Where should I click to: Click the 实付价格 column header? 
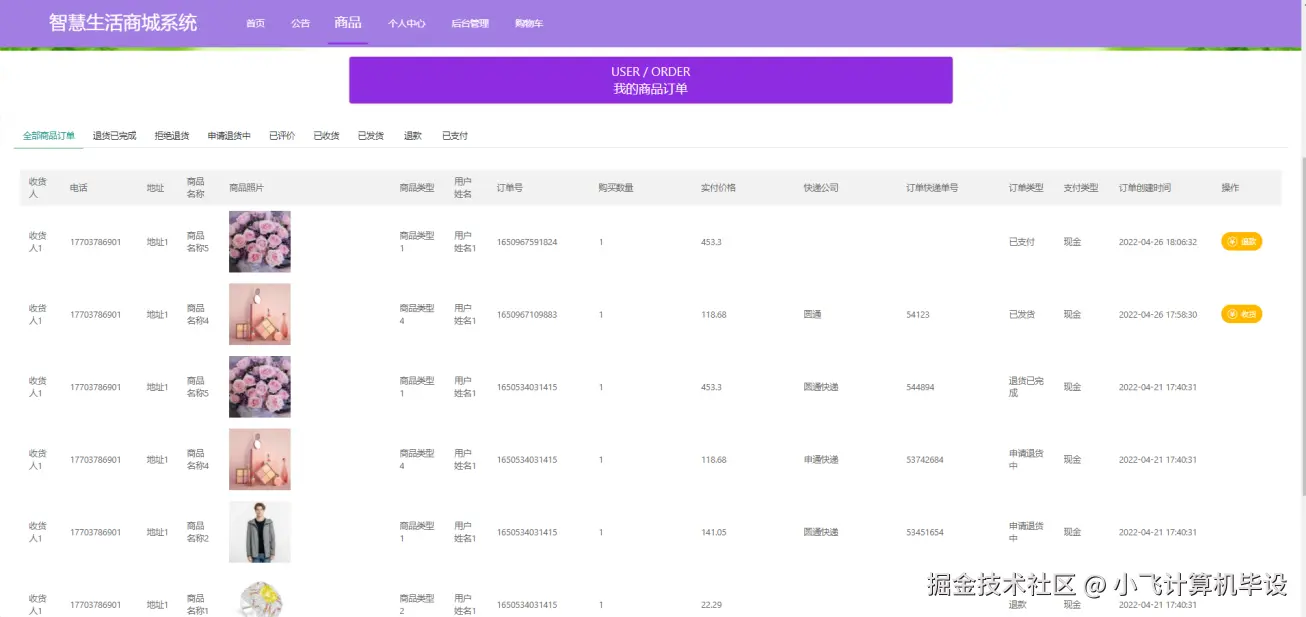point(719,188)
